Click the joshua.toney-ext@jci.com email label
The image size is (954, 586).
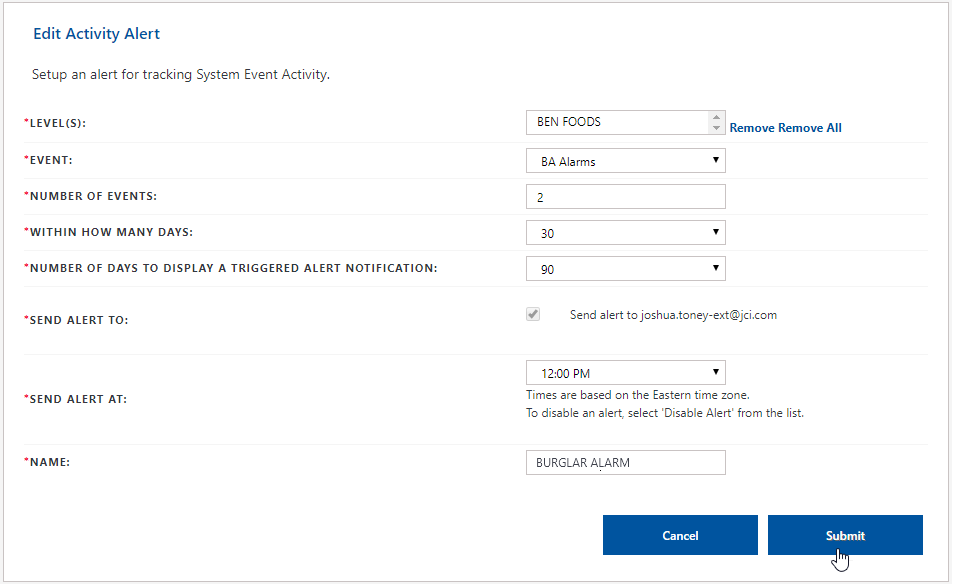click(x=673, y=315)
